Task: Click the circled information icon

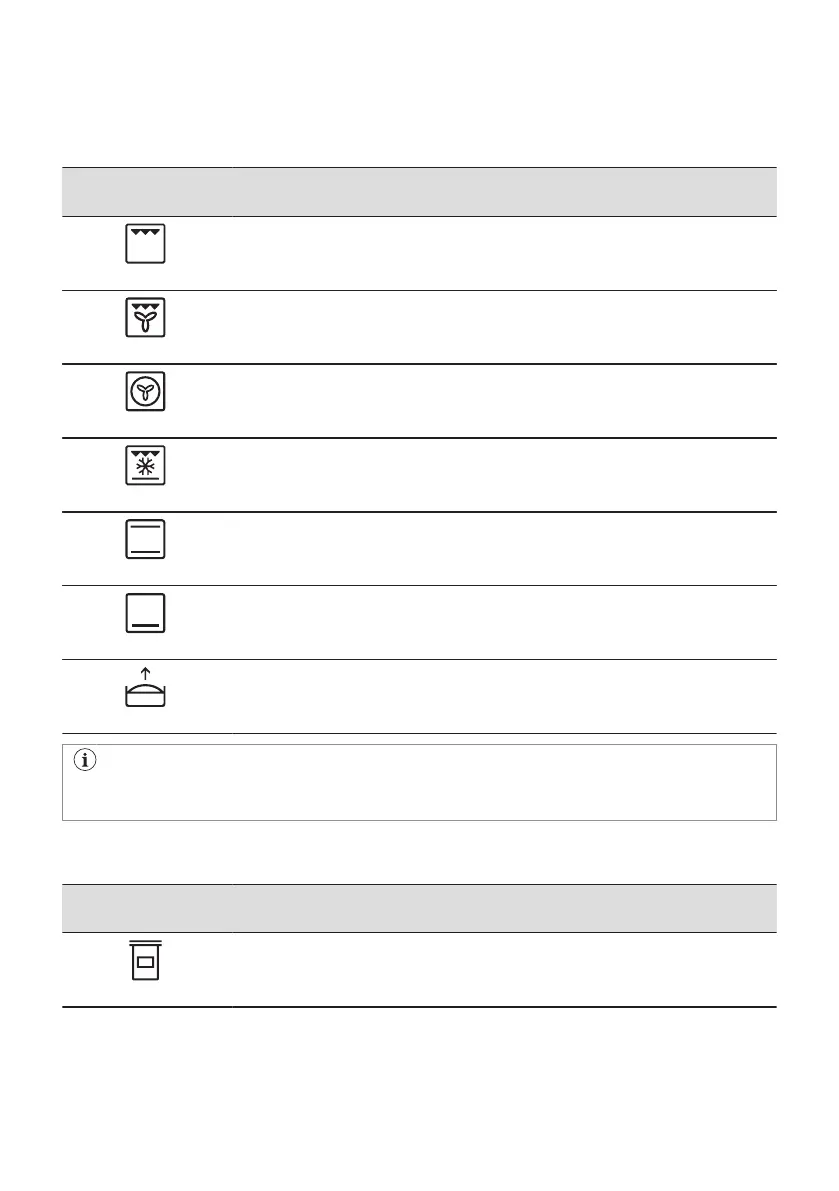Action: pyautogui.click(x=83, y=762)
